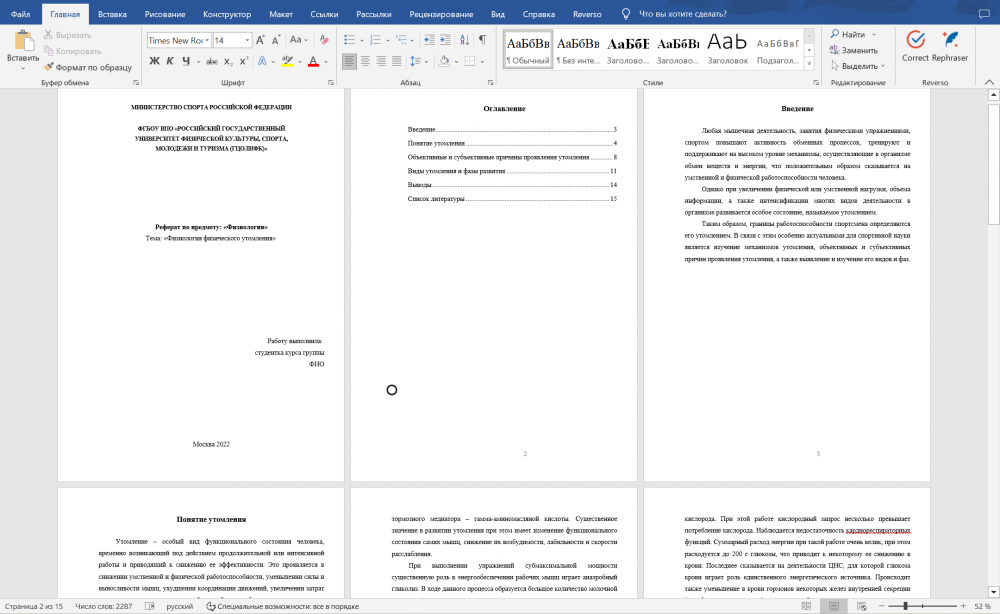The height and width of the screenshot is (614, 1000).
Task: Collapse the ribbon with the chevron
Action: coord(989,83)
